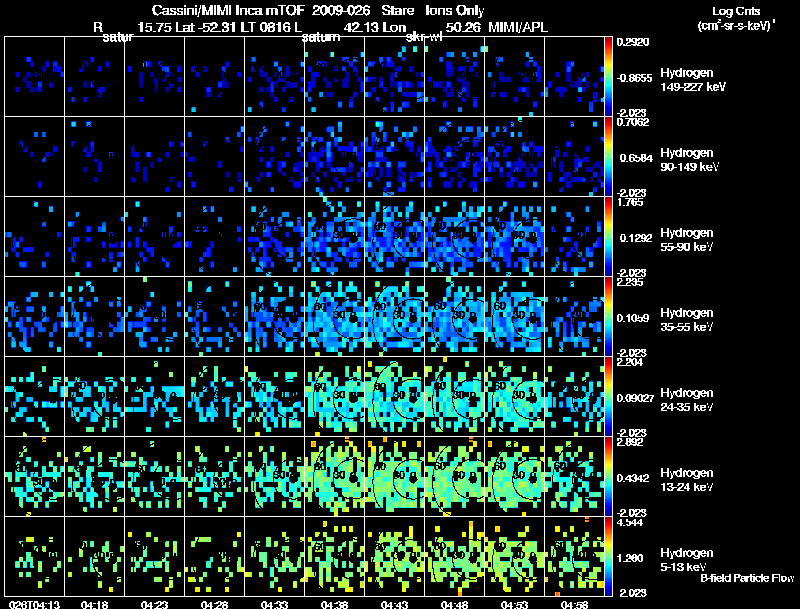Image resolution: width=800 pixels, height=609 pixels.
Task: Click the '1.260' color scale value
Action: pos(632,558)
